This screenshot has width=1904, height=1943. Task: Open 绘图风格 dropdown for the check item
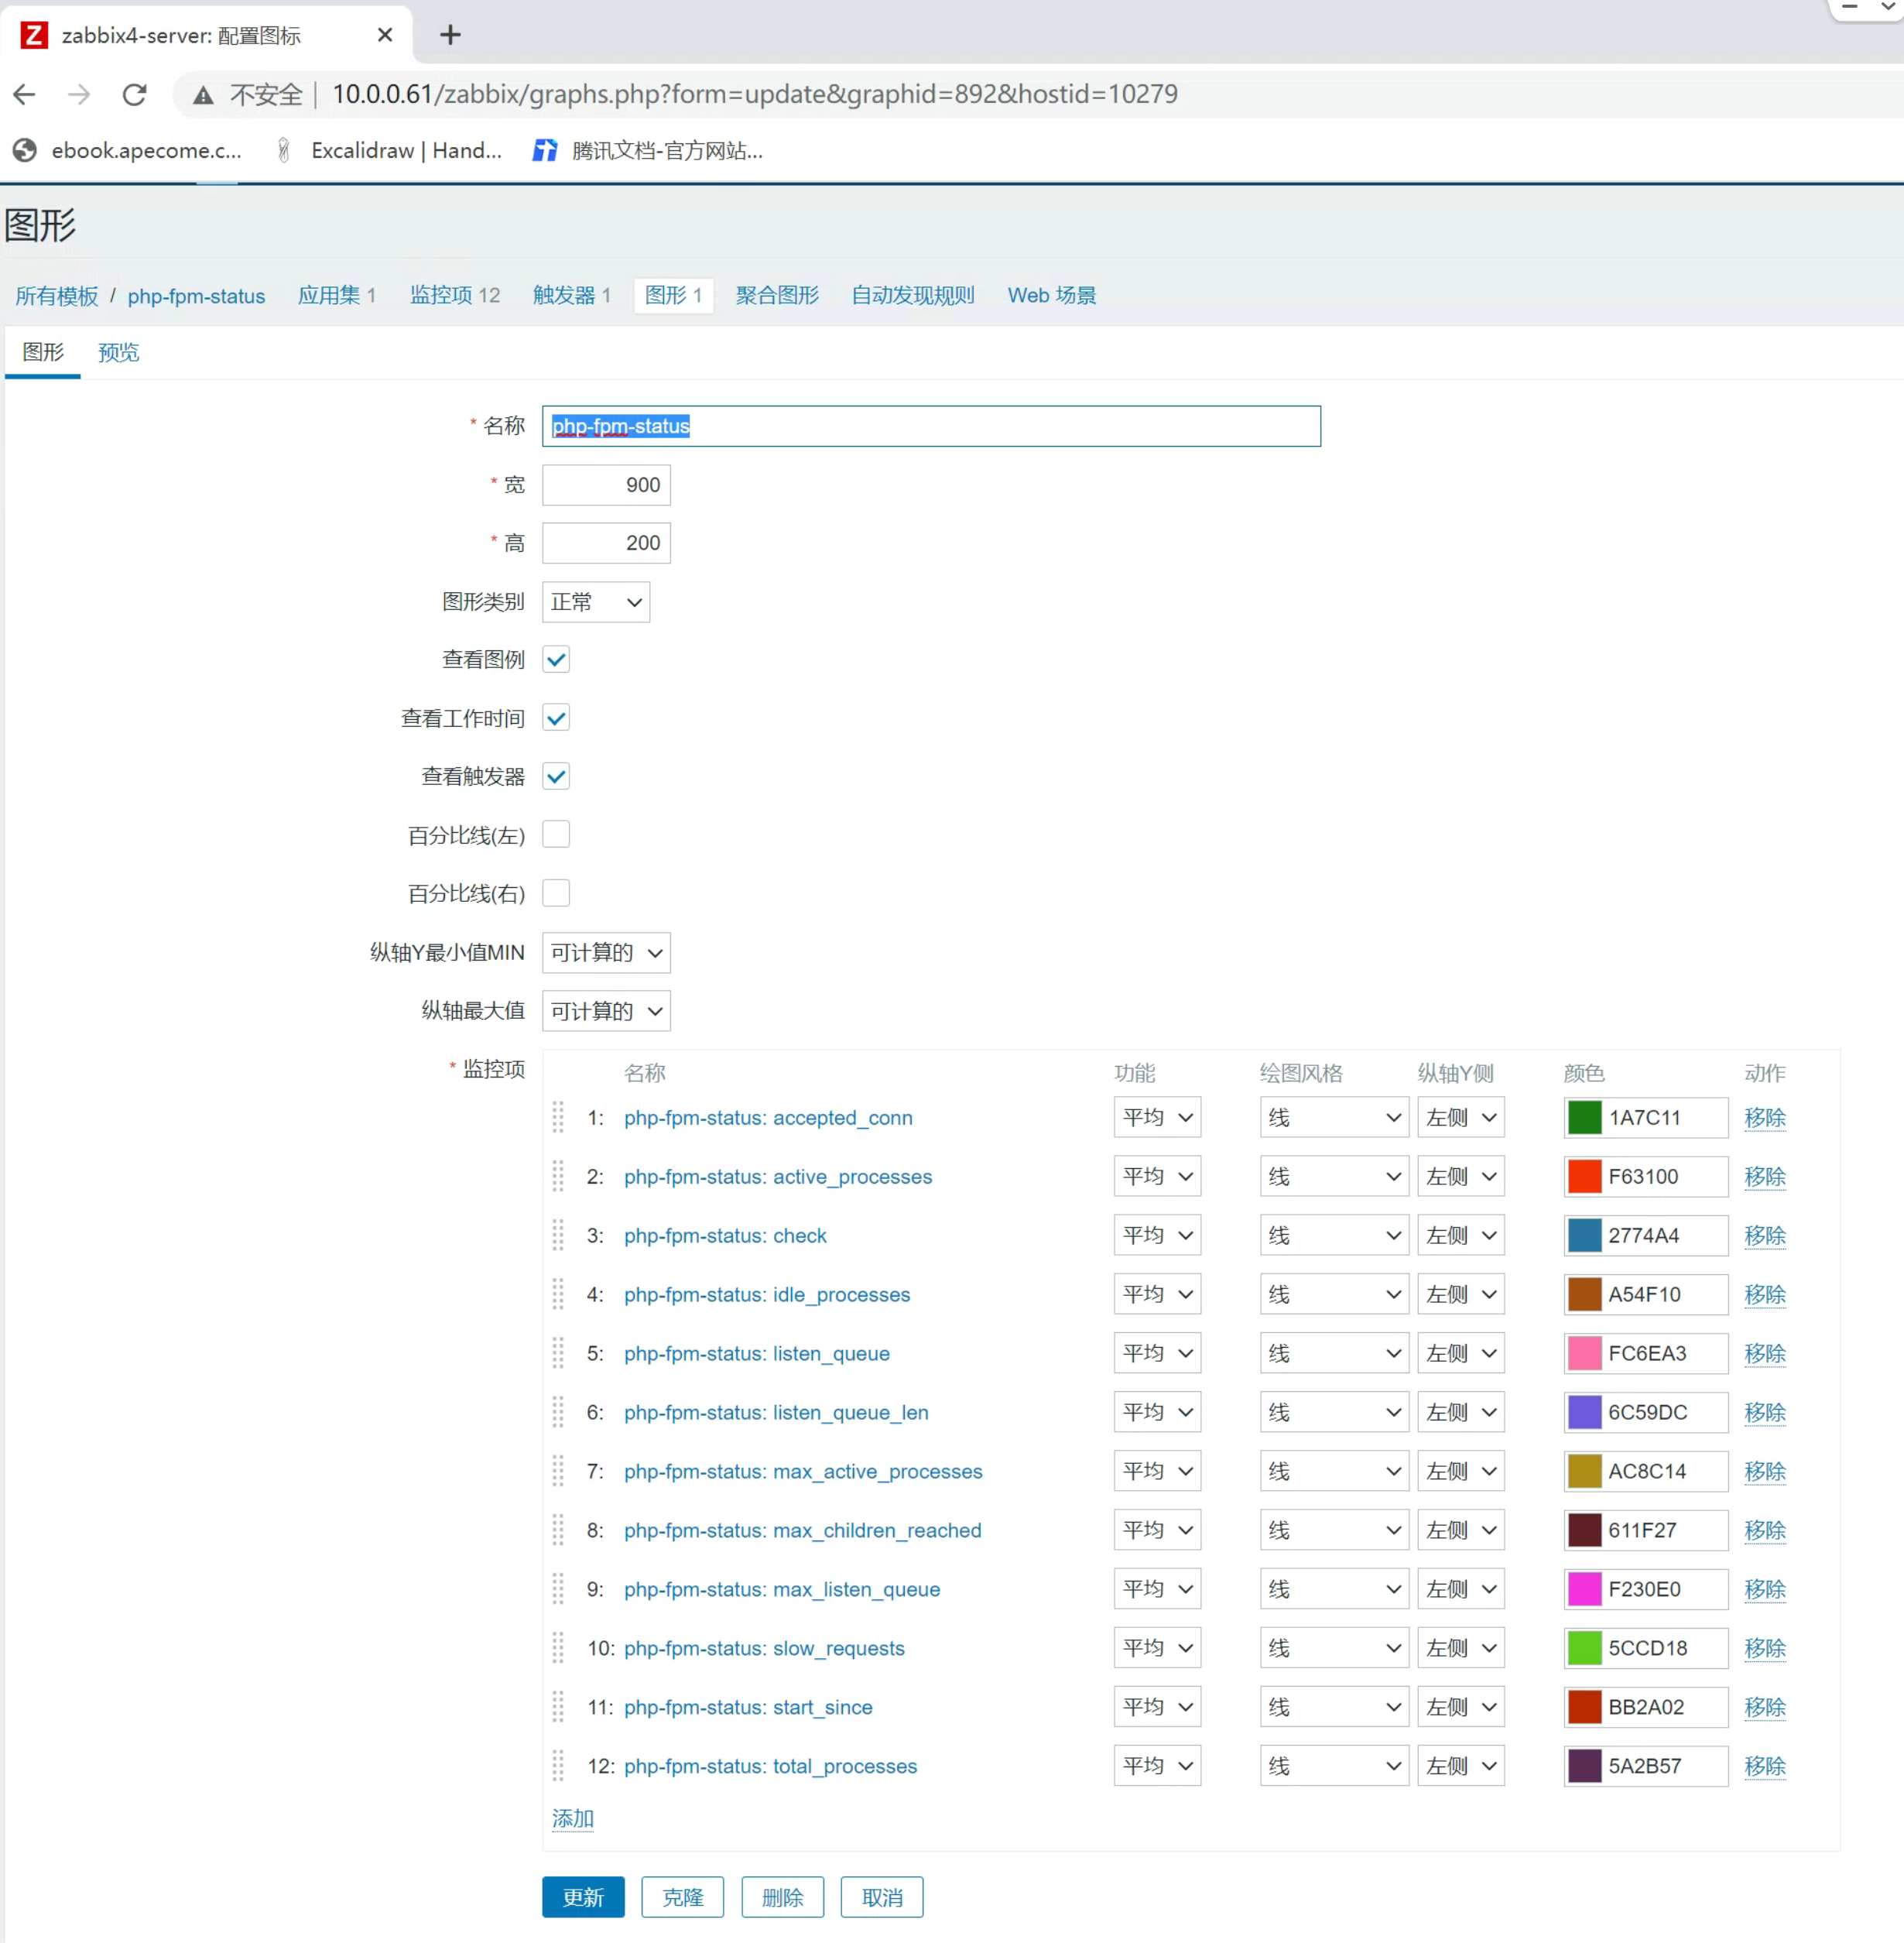1333,1235
